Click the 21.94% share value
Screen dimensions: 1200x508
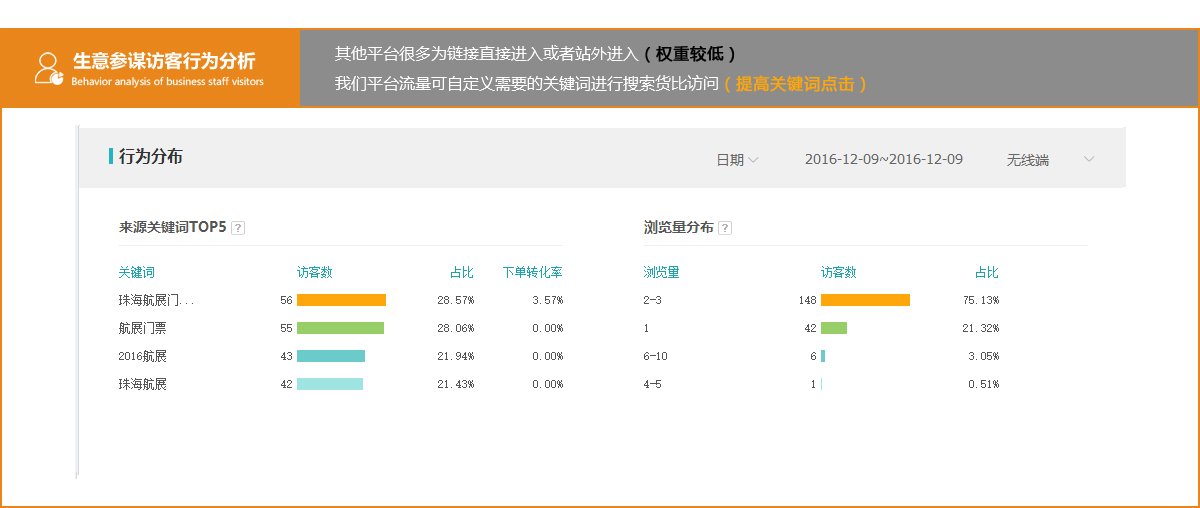[455, 356]
